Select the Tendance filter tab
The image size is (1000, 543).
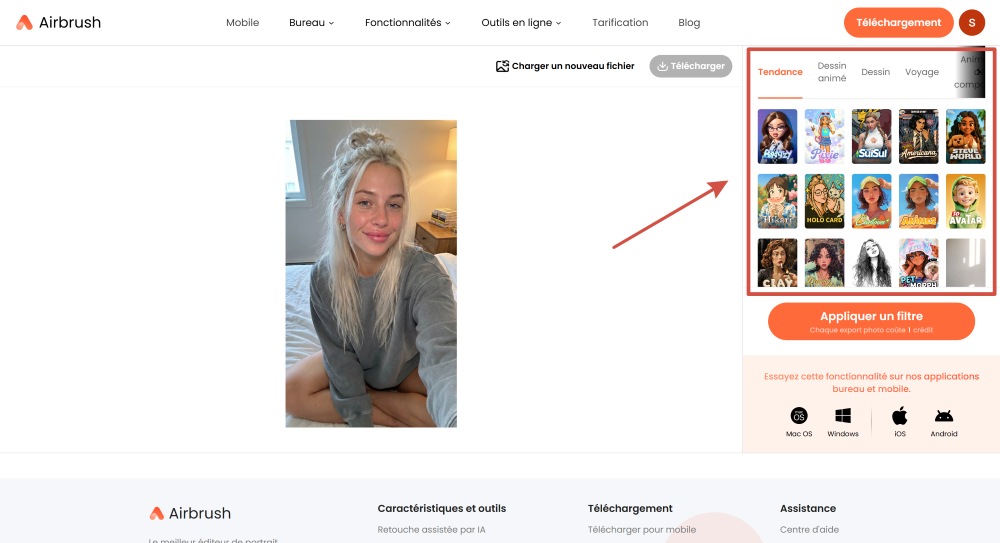coord(780,72)
